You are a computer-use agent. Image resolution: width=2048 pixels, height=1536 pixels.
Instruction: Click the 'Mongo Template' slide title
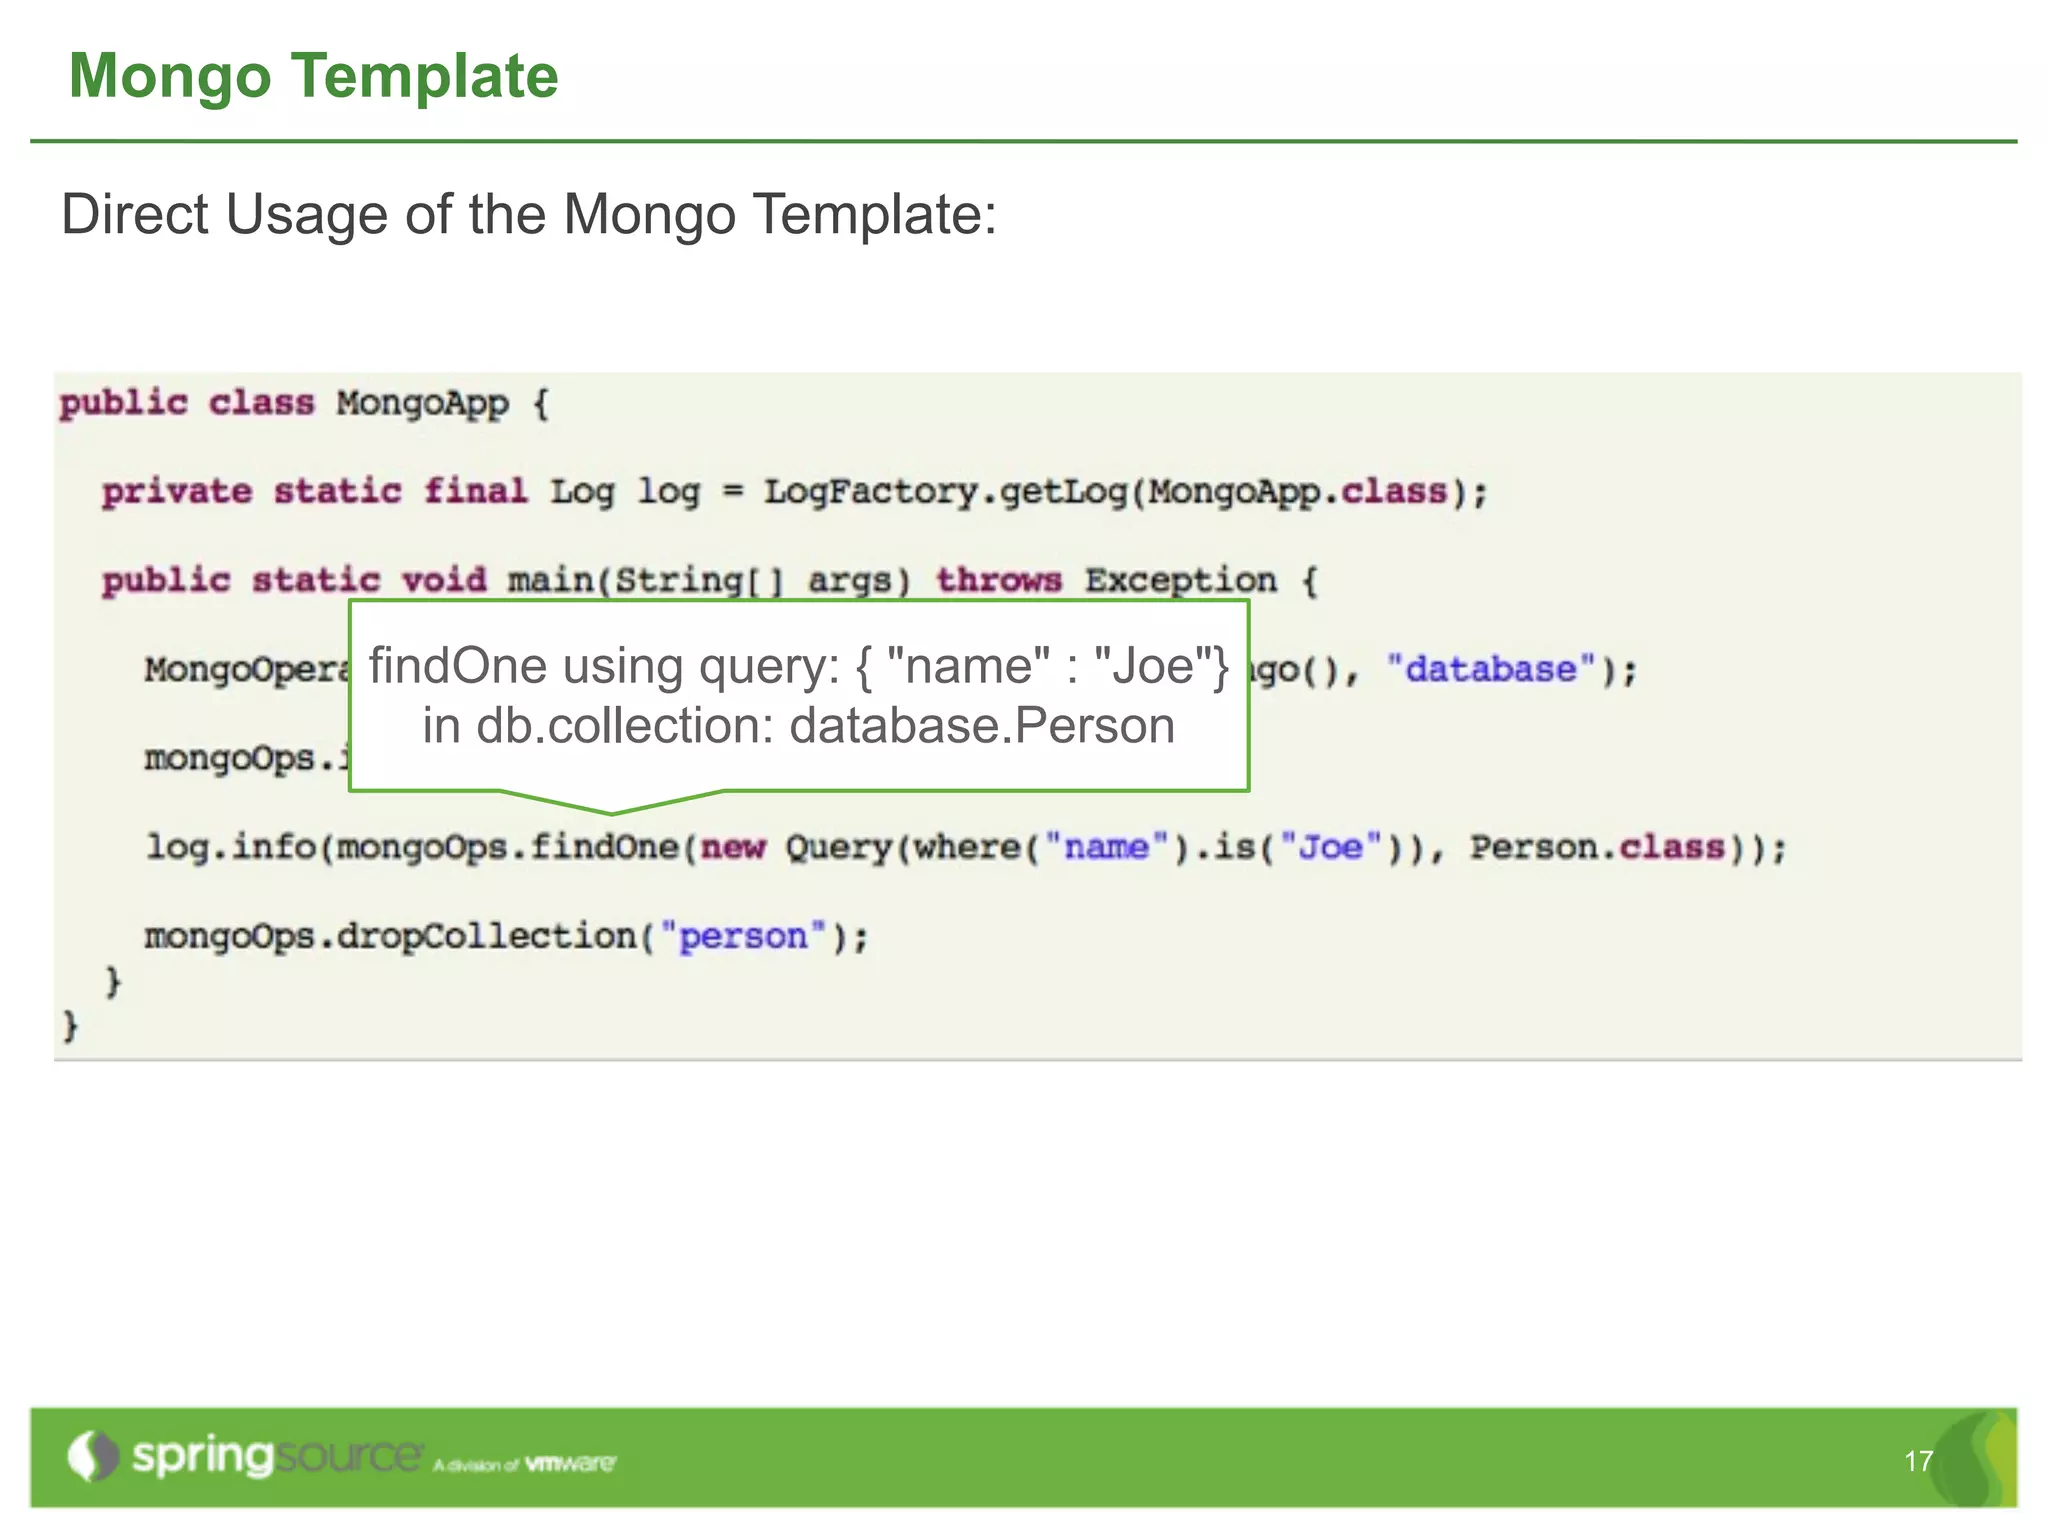click(313, 76)
